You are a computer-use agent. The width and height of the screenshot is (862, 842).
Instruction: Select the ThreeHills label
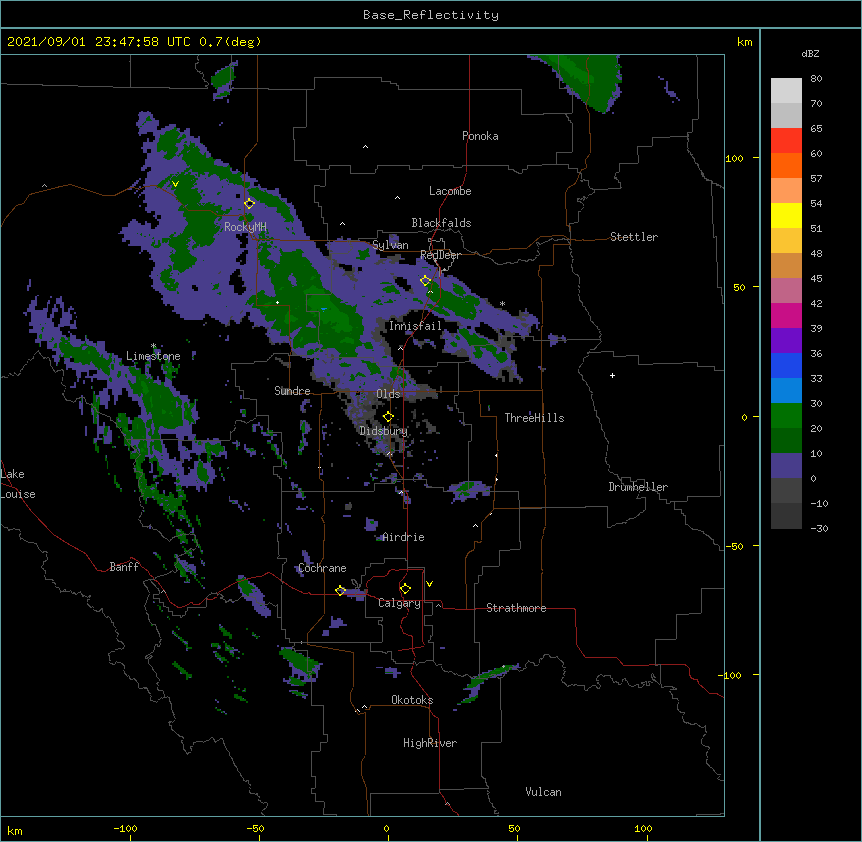tap(534, 418)
